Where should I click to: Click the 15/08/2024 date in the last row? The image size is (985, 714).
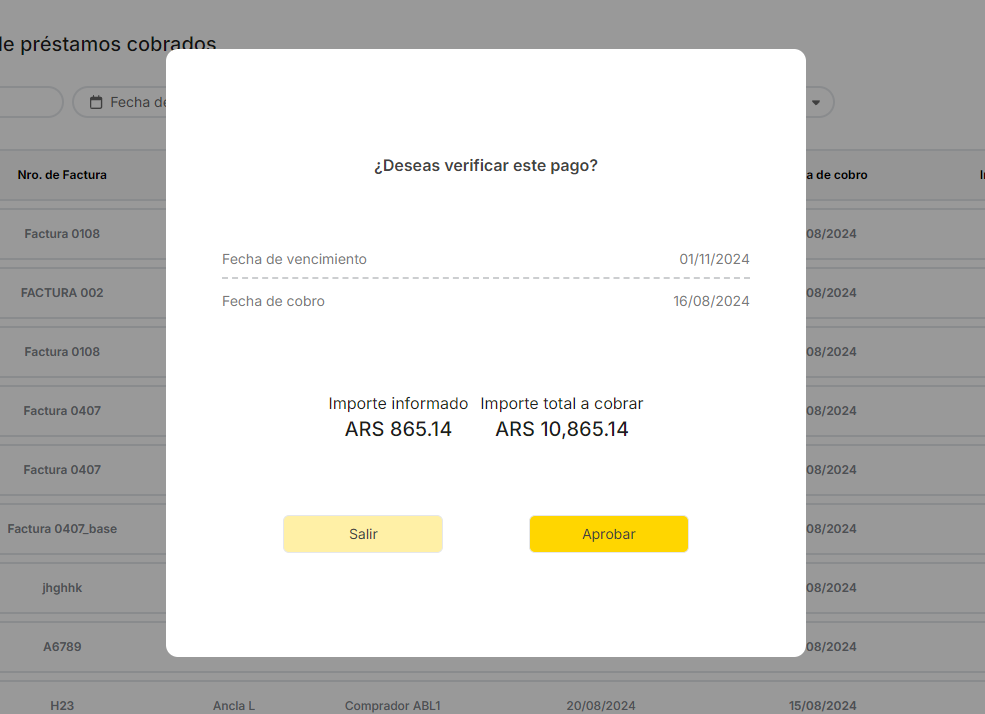point(823,706)
